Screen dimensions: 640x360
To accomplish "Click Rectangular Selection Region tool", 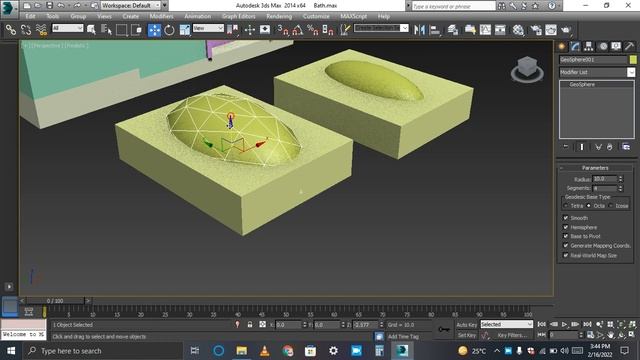I will click(121, 30).
